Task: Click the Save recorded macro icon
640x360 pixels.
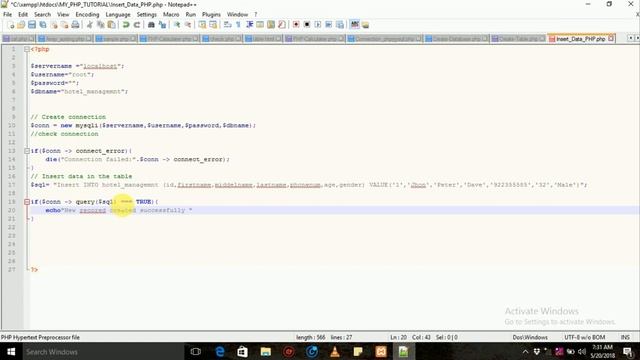Action: (340, 25)
